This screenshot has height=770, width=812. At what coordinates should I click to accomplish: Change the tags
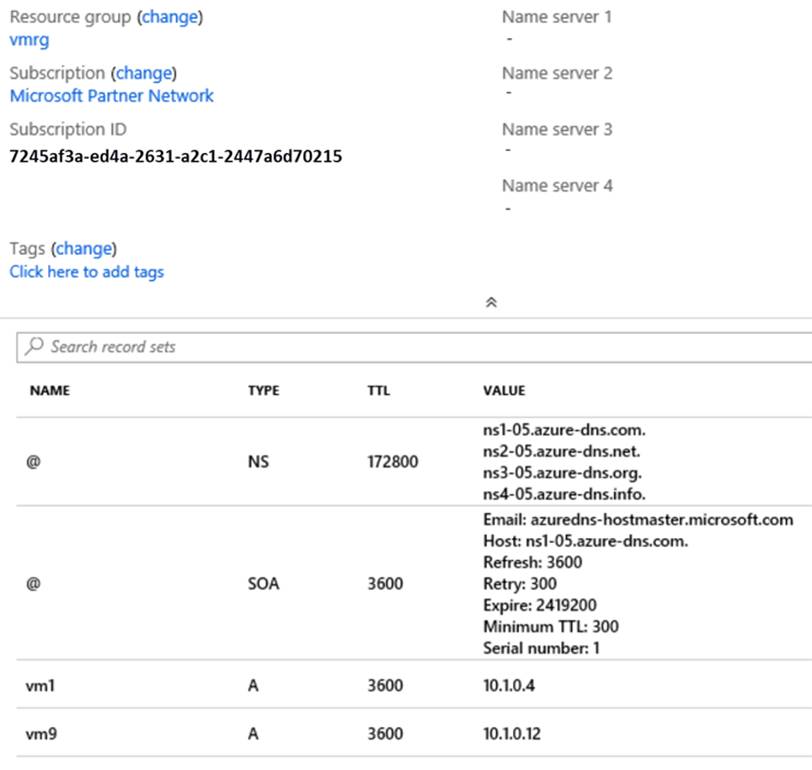pos(84,248)
